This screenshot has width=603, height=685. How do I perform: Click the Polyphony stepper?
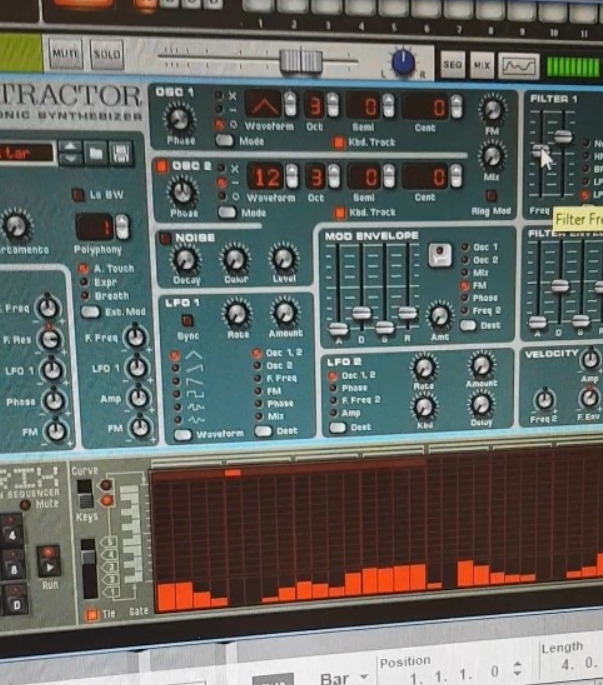point(122,227)
